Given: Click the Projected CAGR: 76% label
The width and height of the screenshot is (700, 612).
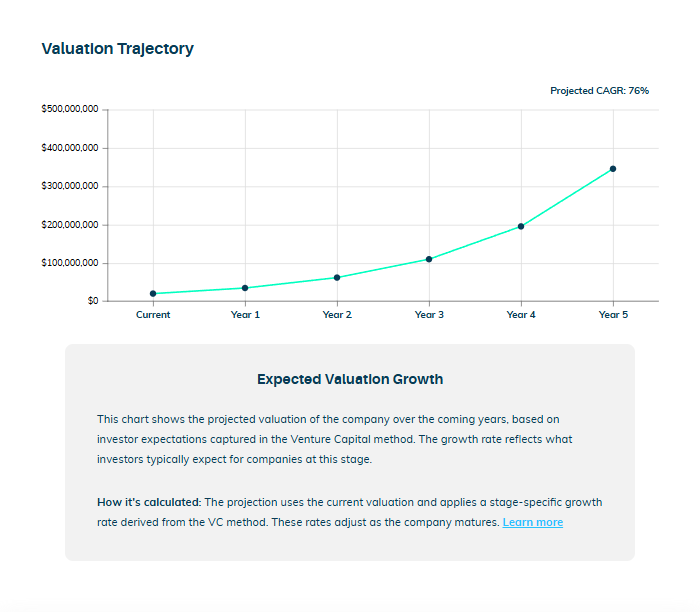Looking at the screenshot, I should [x=599, y=91].
